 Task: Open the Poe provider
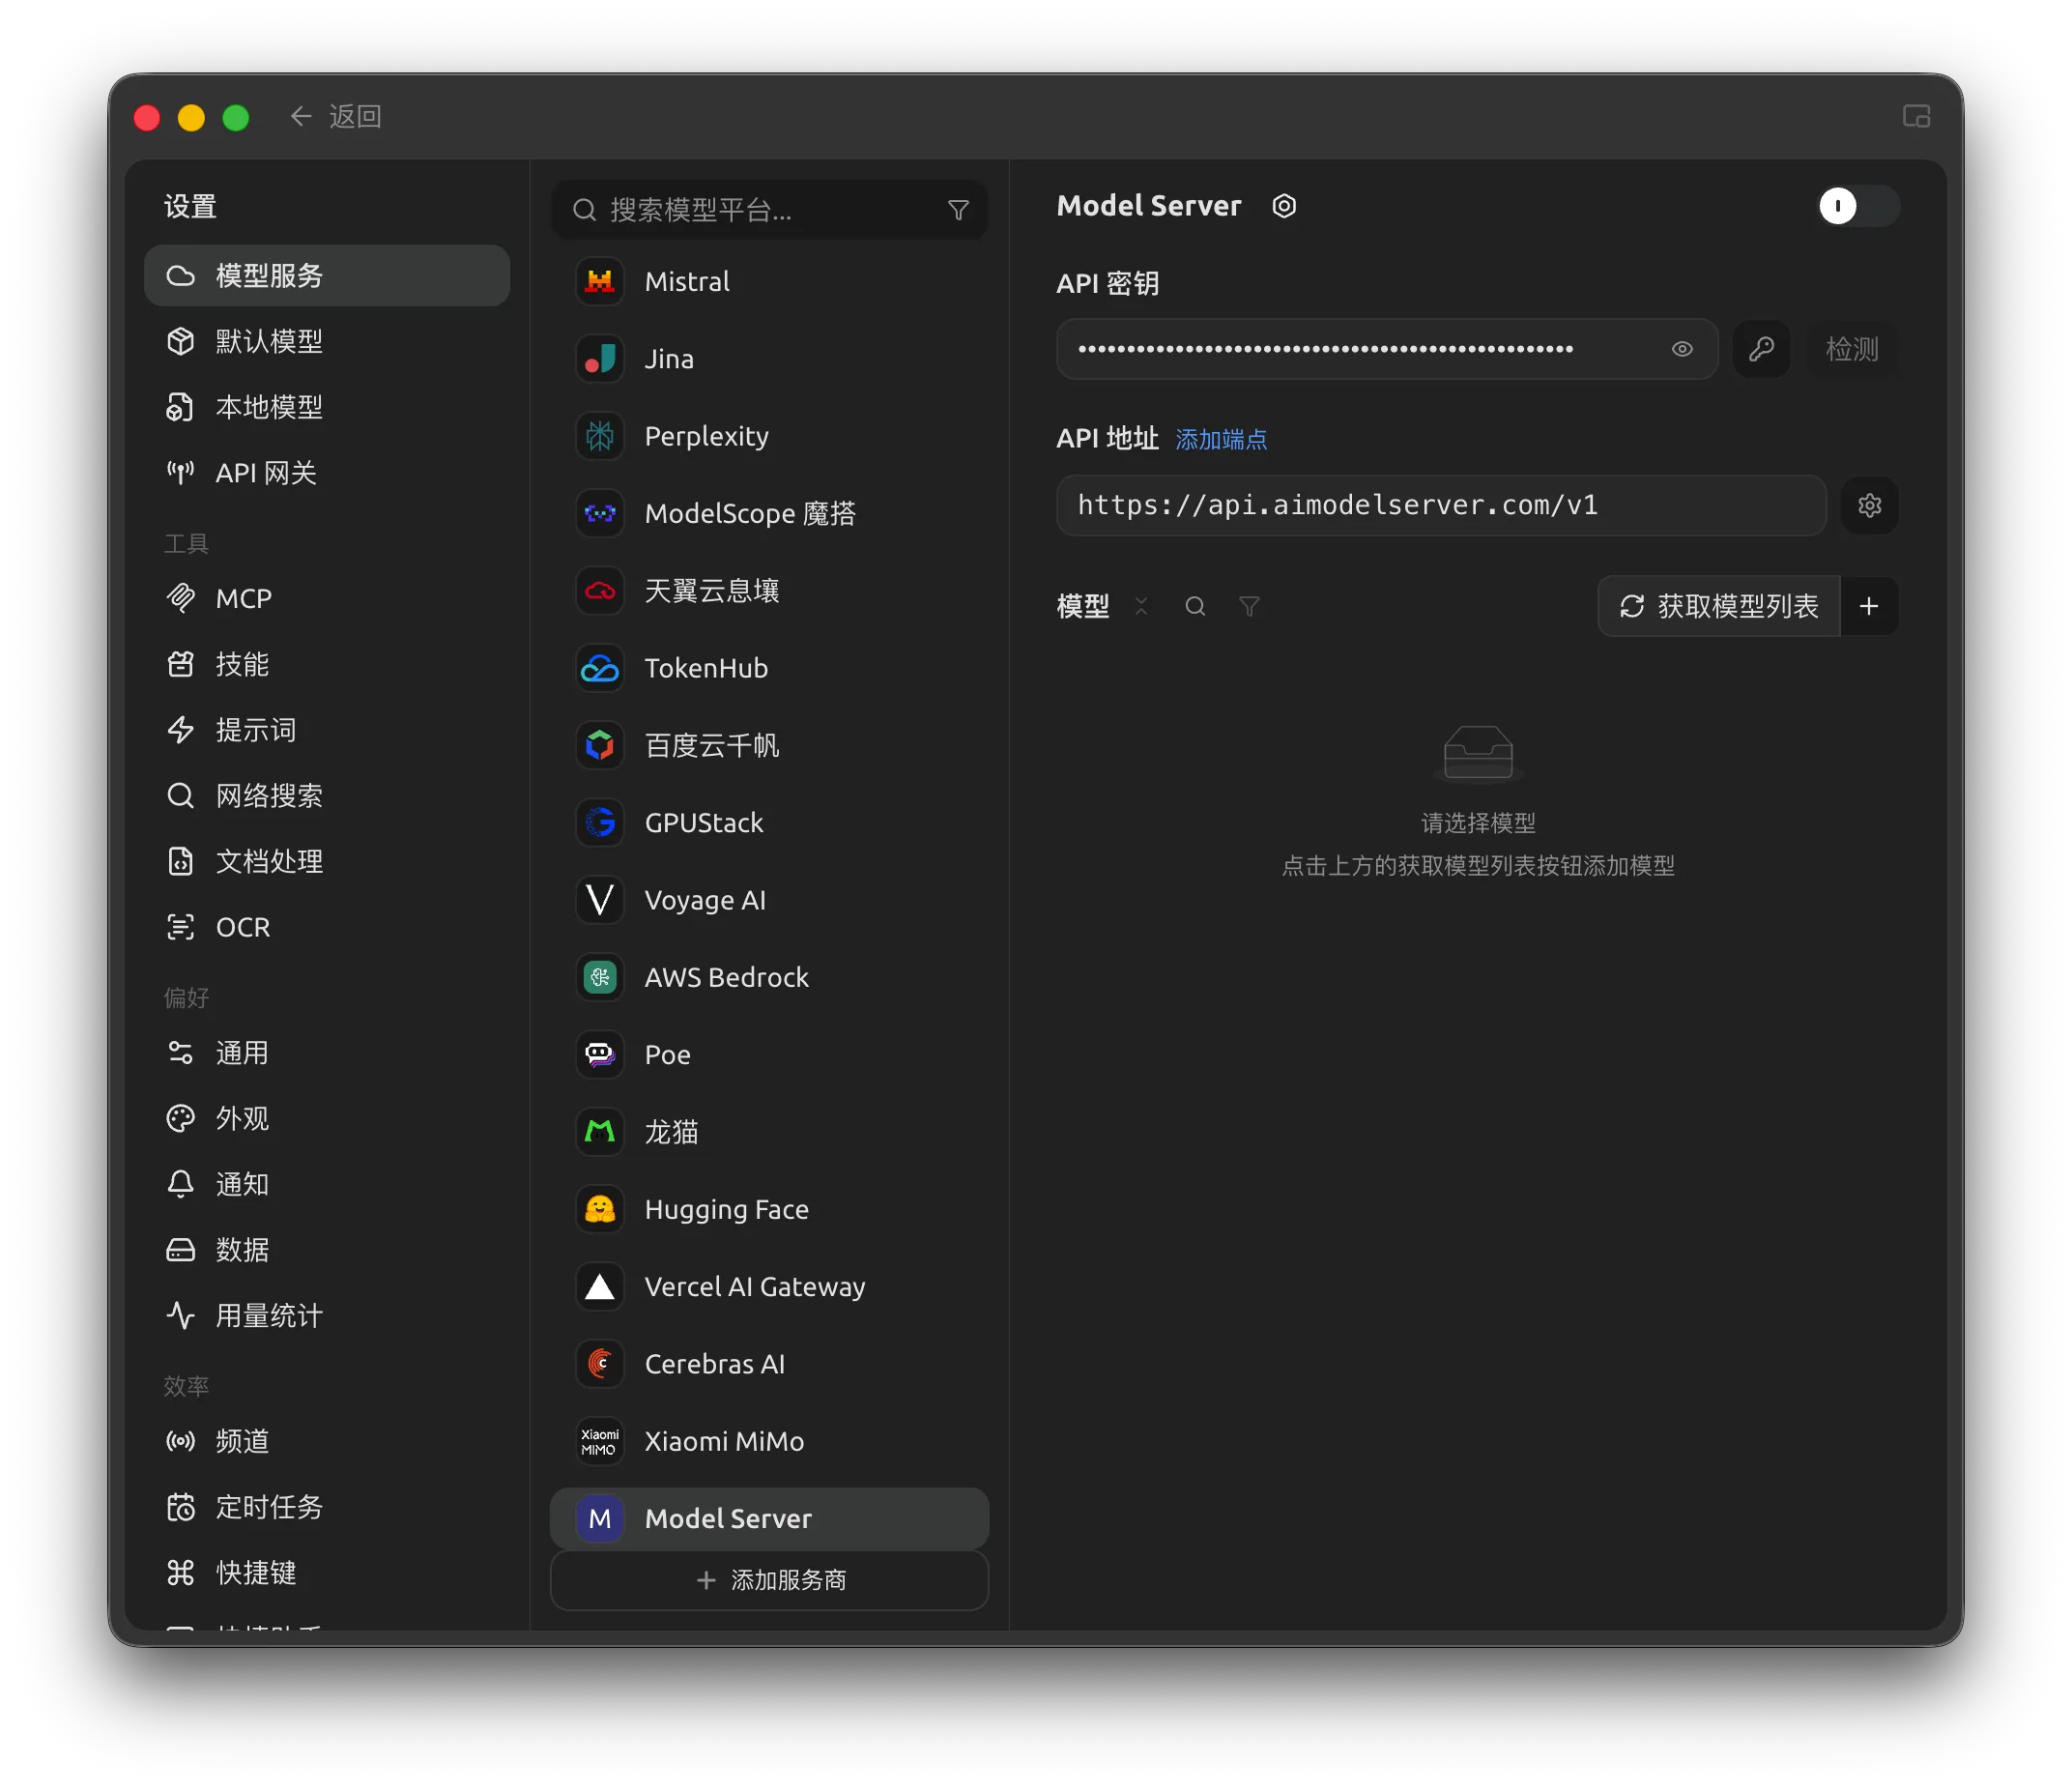click(769, 1055)
